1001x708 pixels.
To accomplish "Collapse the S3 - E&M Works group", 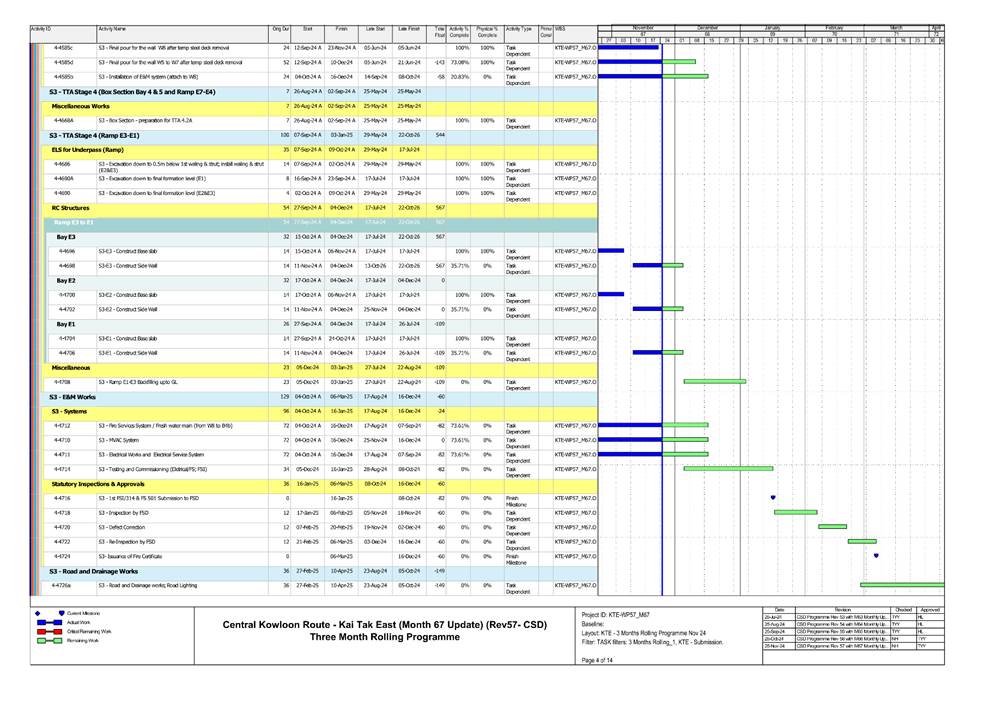I will pos(80,396).
